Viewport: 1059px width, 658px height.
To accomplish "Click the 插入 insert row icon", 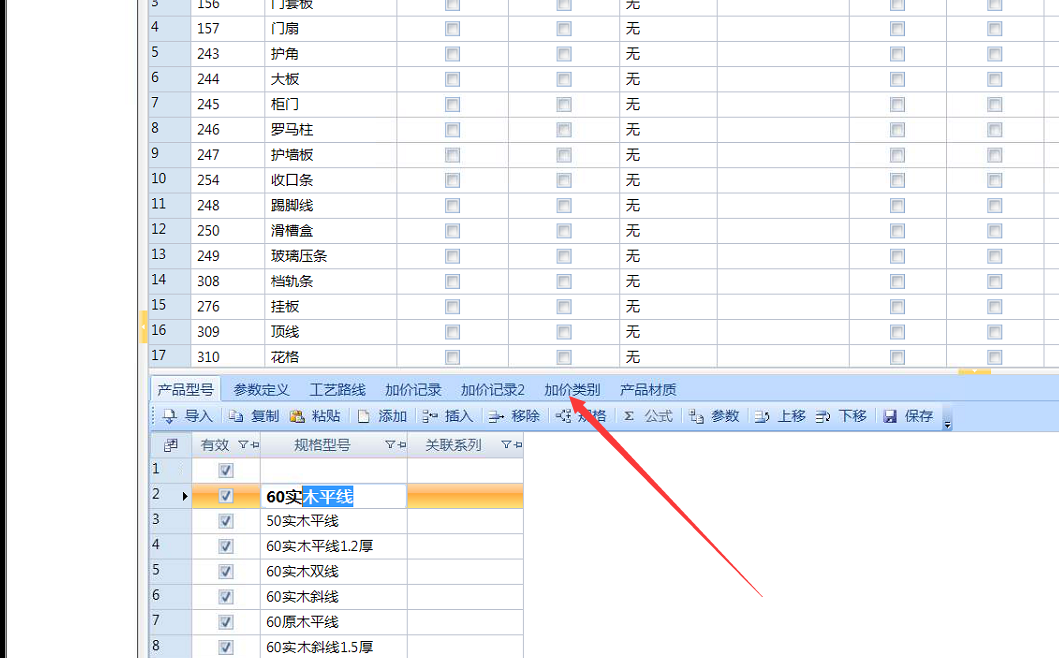I will [x=430, y=416].
